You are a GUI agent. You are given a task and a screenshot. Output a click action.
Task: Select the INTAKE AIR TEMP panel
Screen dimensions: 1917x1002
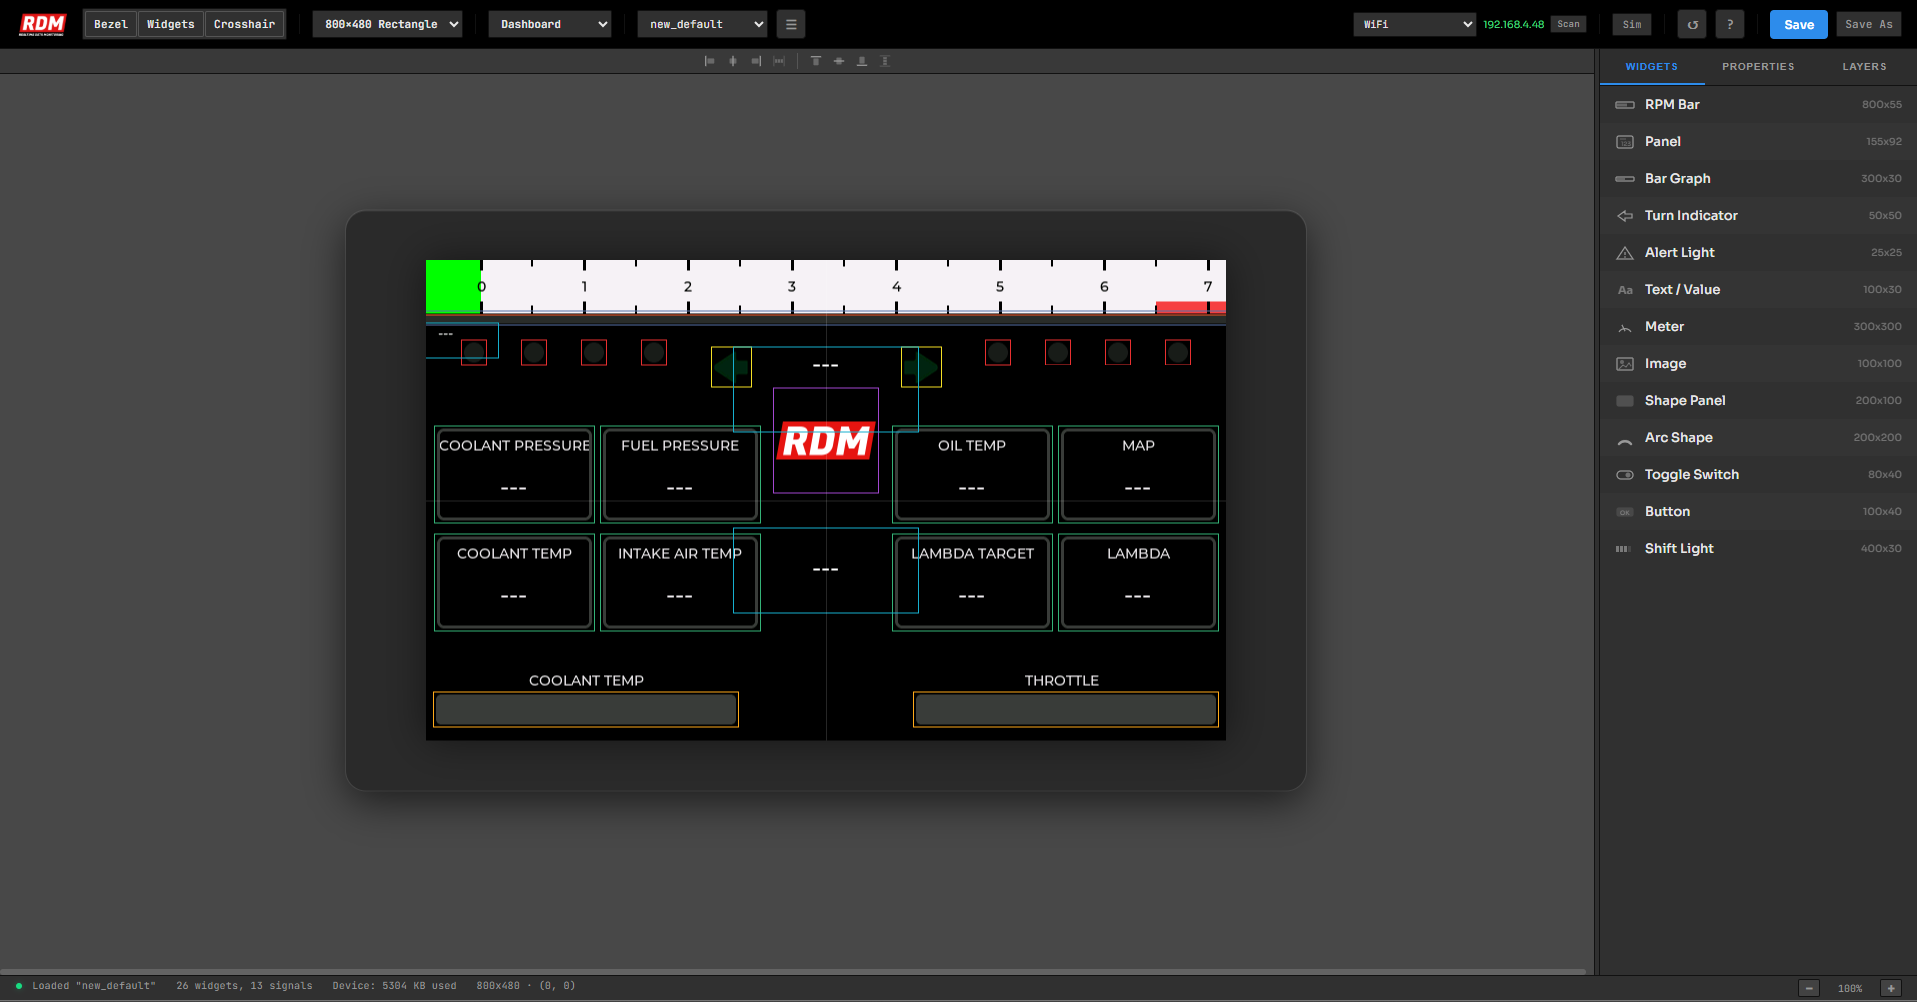point(680,582)
